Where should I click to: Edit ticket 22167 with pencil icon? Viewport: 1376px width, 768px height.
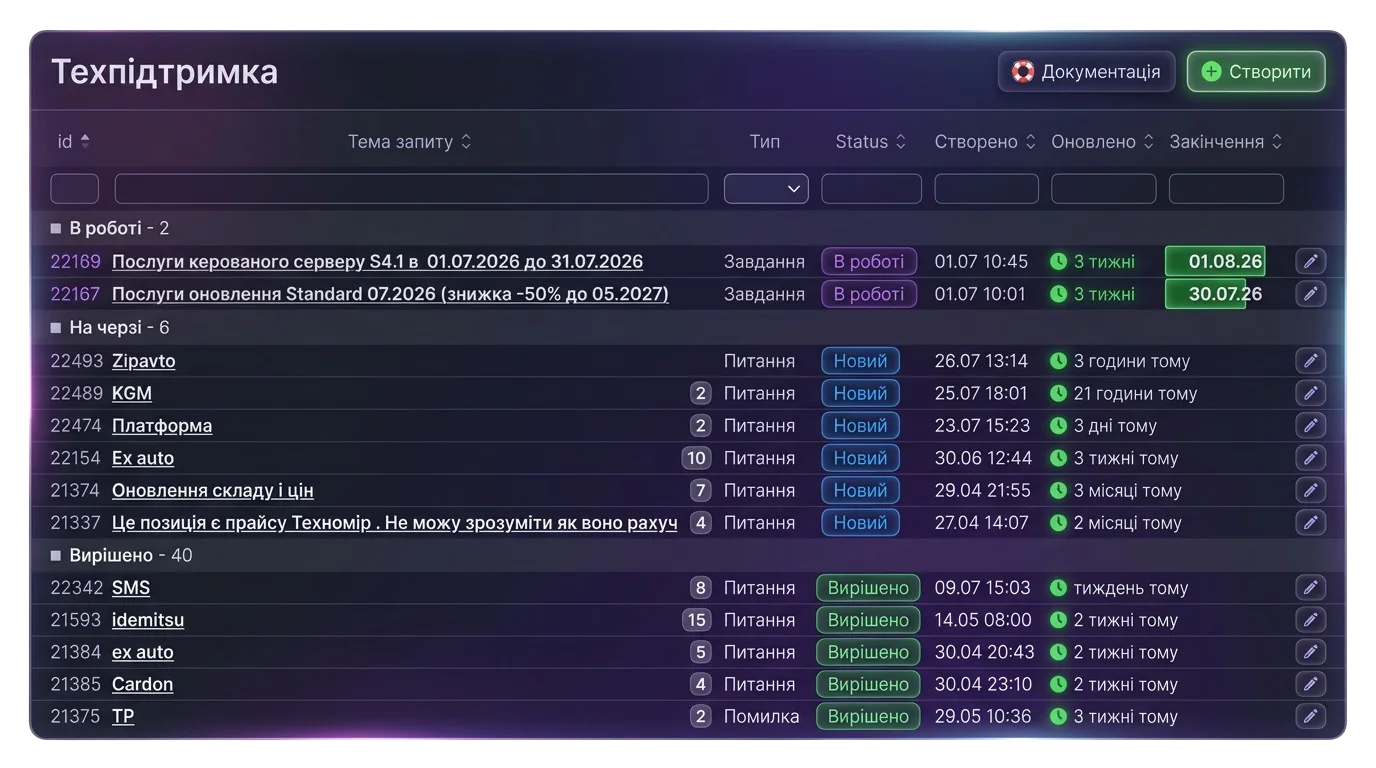point(1310,294)
